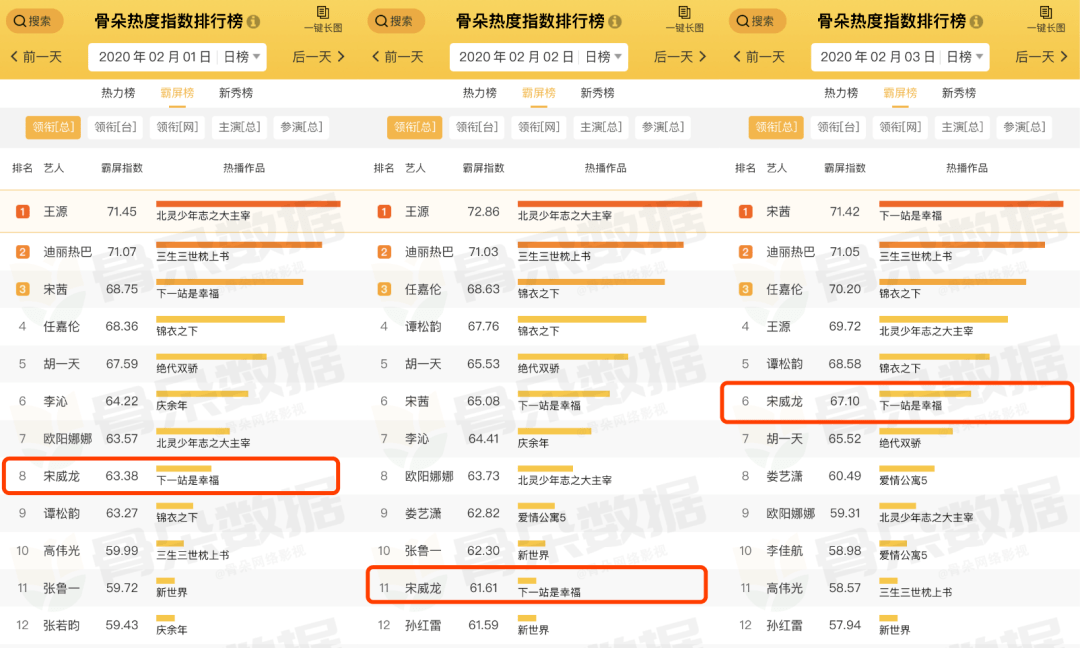Open 日榜 dropdown next to 2020年02月03日
This screenshot has width=1080, height=648.
coord(965,57)
